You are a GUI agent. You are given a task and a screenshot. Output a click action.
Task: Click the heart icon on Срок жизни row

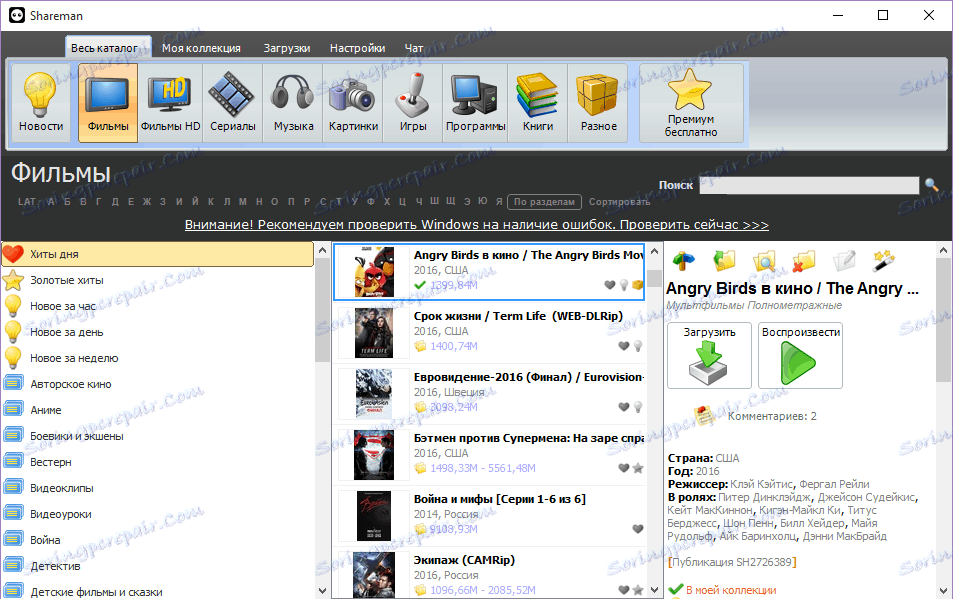coord(624,346)
